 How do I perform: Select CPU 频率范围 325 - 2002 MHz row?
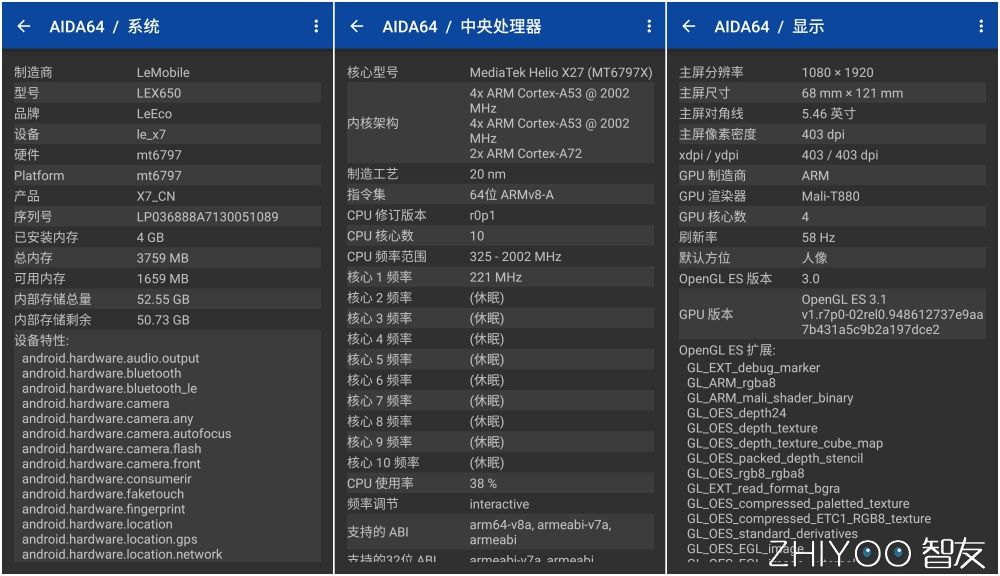tap(500, 256)
